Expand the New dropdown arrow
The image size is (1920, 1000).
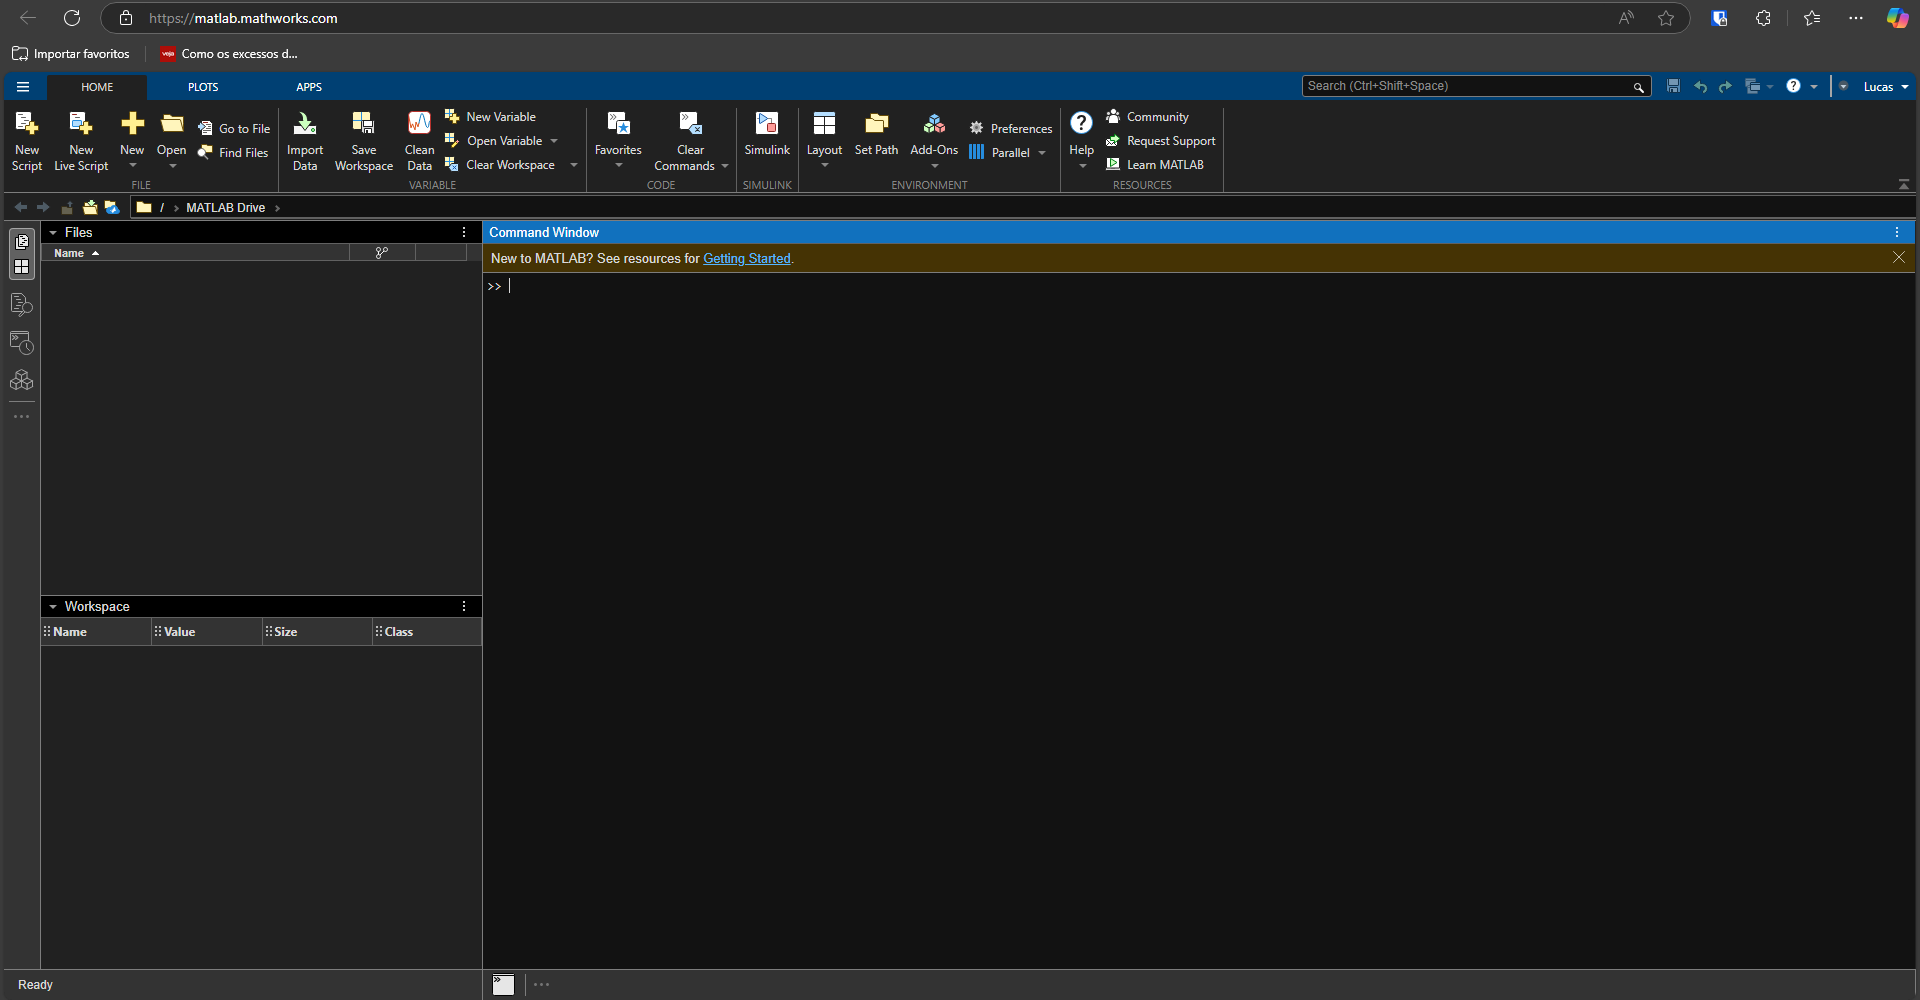[133, 166]
